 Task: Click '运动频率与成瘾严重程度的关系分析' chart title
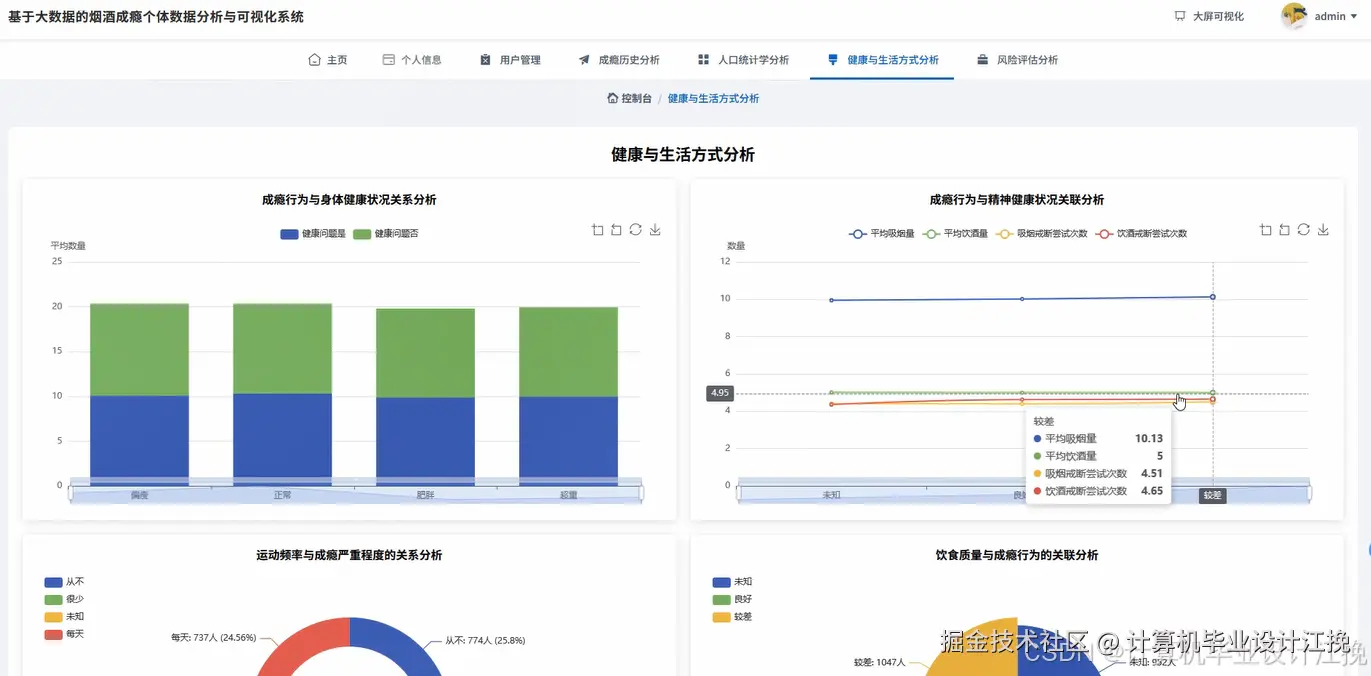click(x=349, y=555)
